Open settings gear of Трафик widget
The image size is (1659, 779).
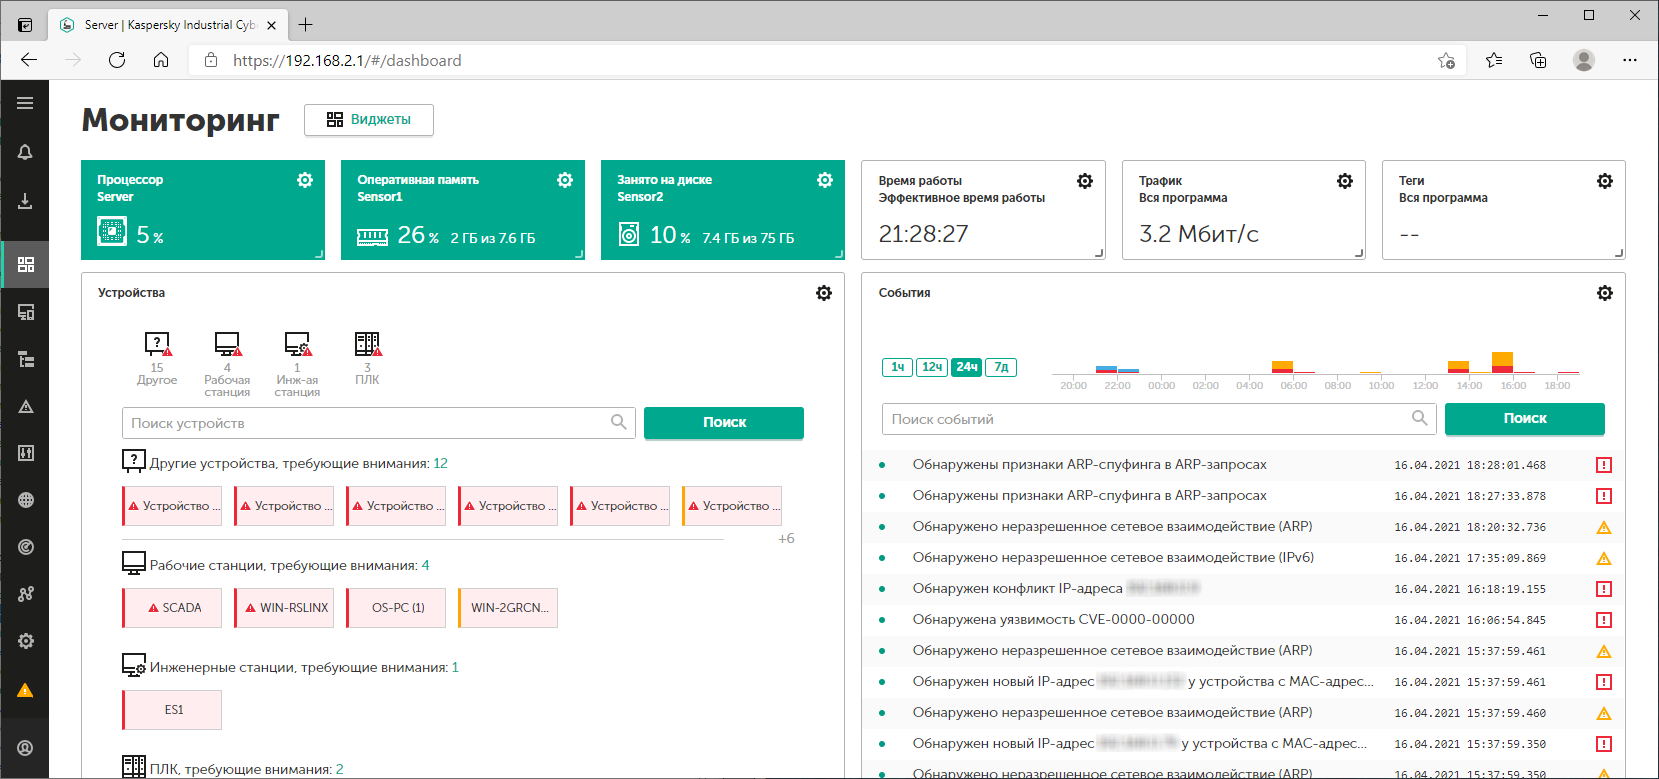(x=1345, y=181)
